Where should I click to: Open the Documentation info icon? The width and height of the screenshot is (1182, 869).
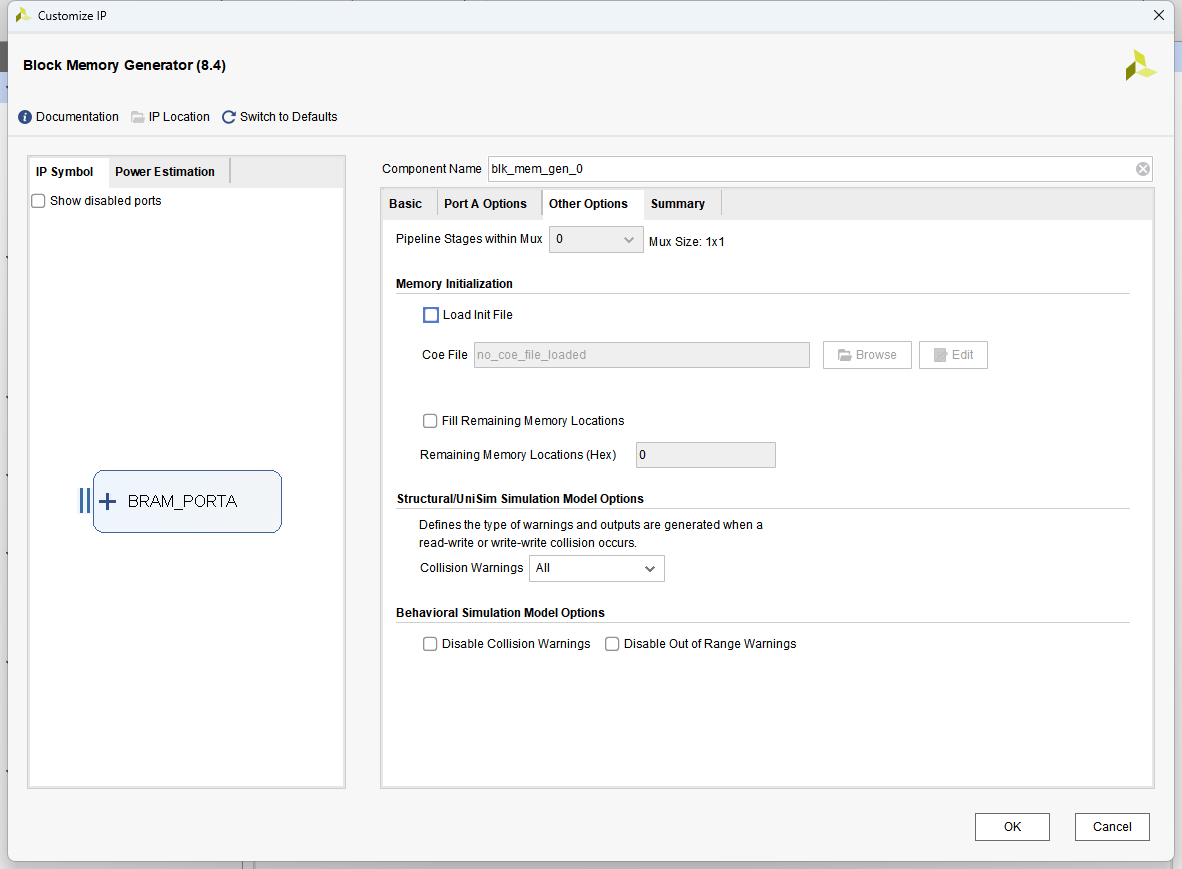(25, 117)
